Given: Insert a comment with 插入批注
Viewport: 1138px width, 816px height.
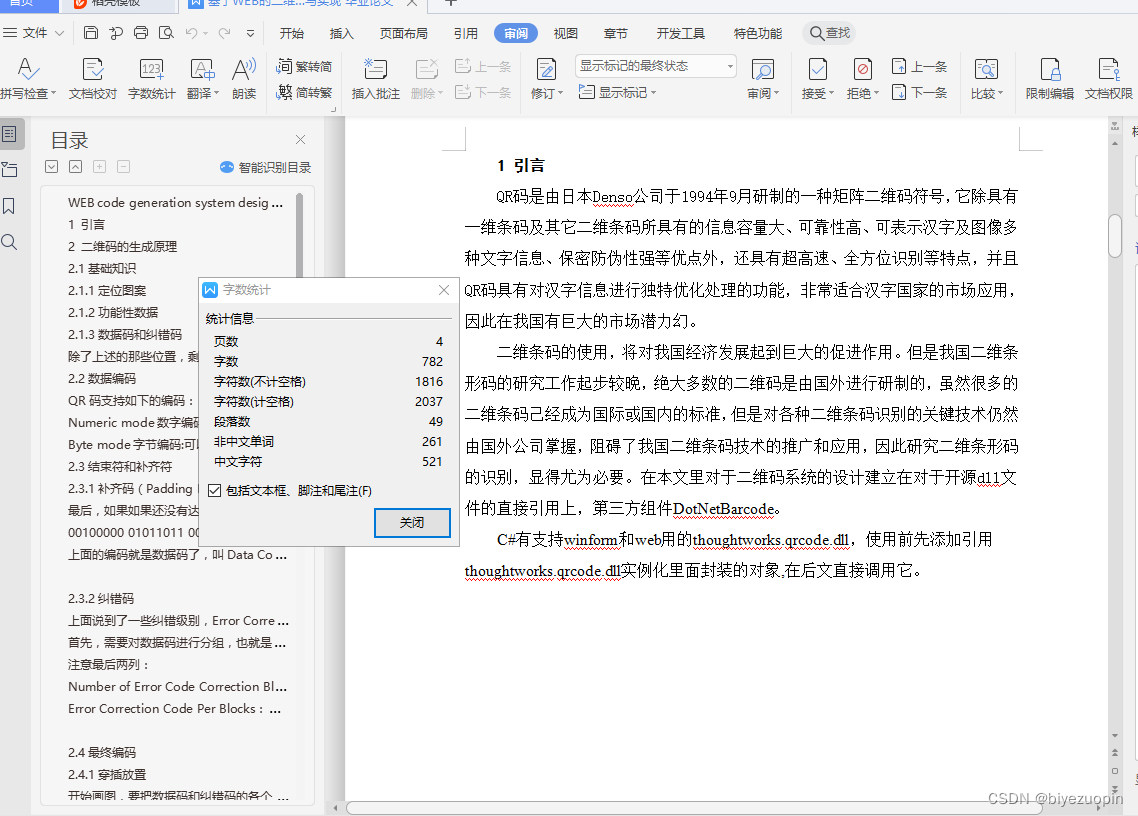Looking at the screenshot, I should tap(375, 80).
